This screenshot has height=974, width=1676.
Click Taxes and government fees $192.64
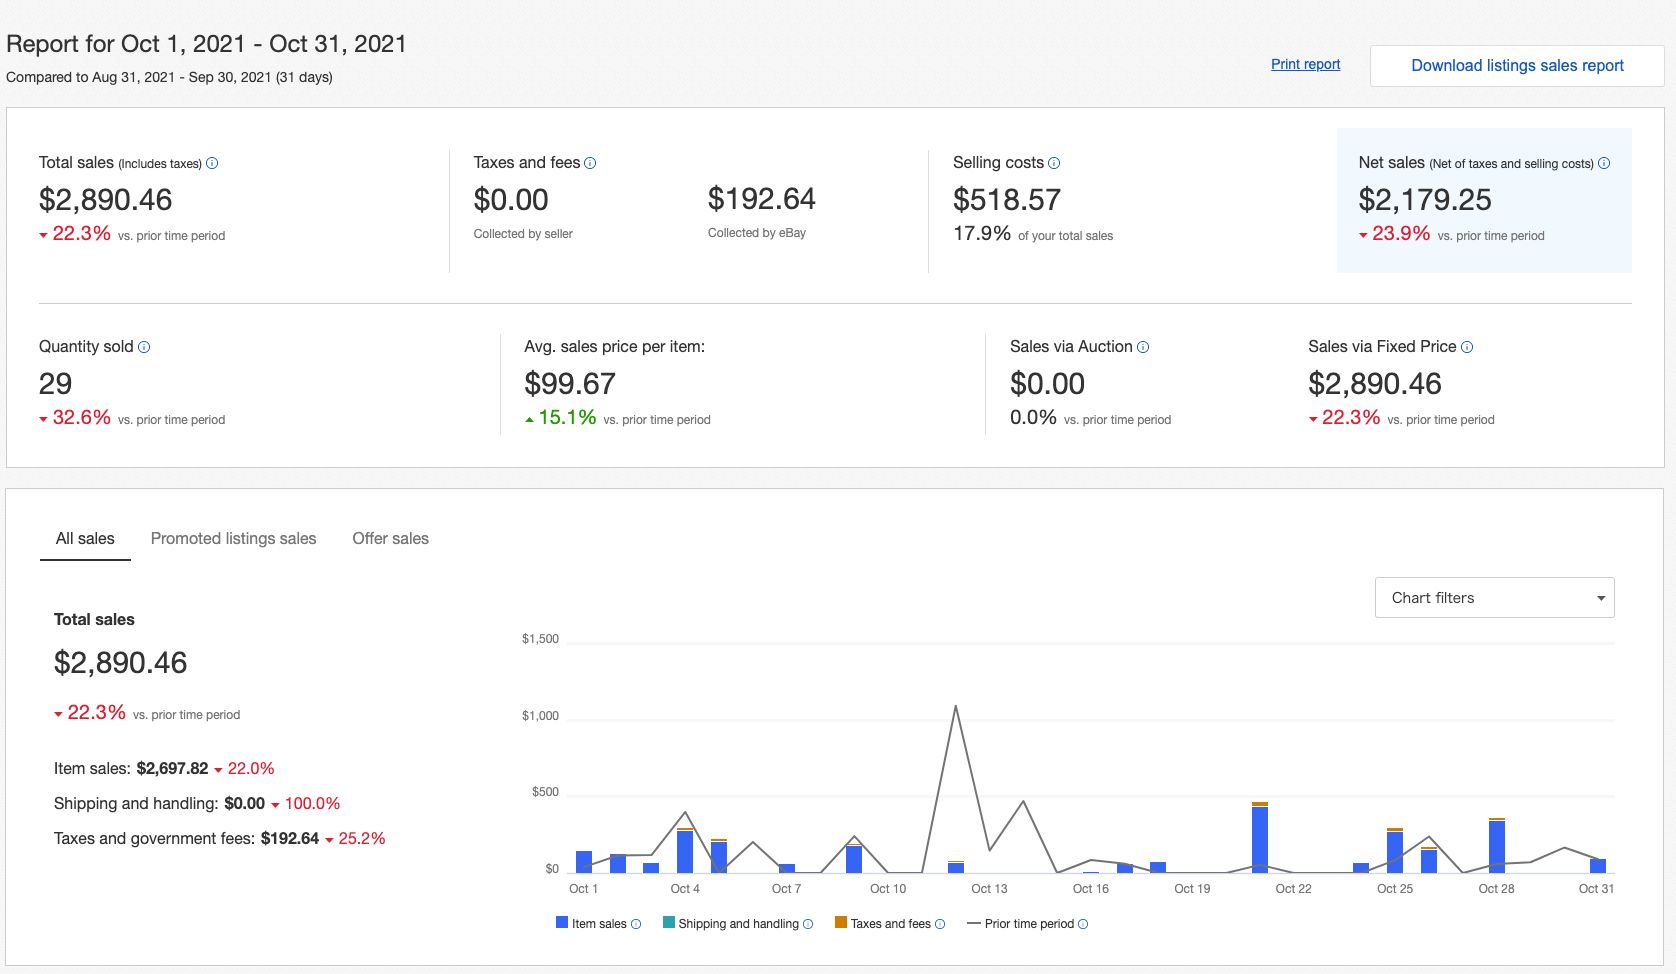290,838
